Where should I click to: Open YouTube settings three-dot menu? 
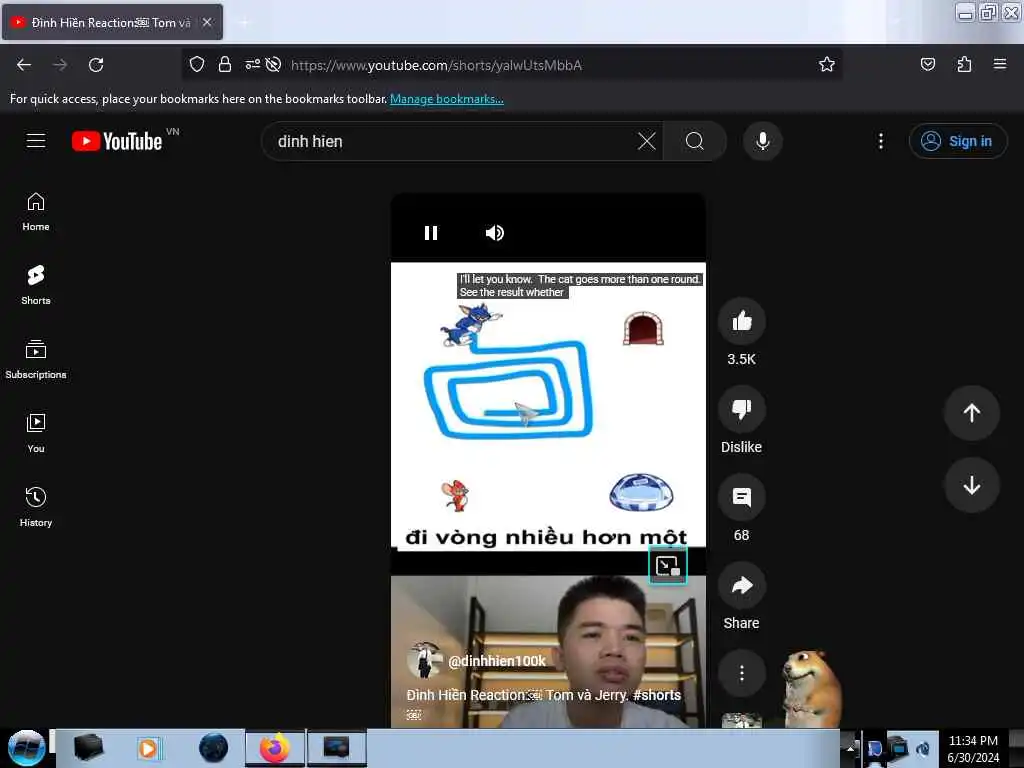click(x=880, y=141)
